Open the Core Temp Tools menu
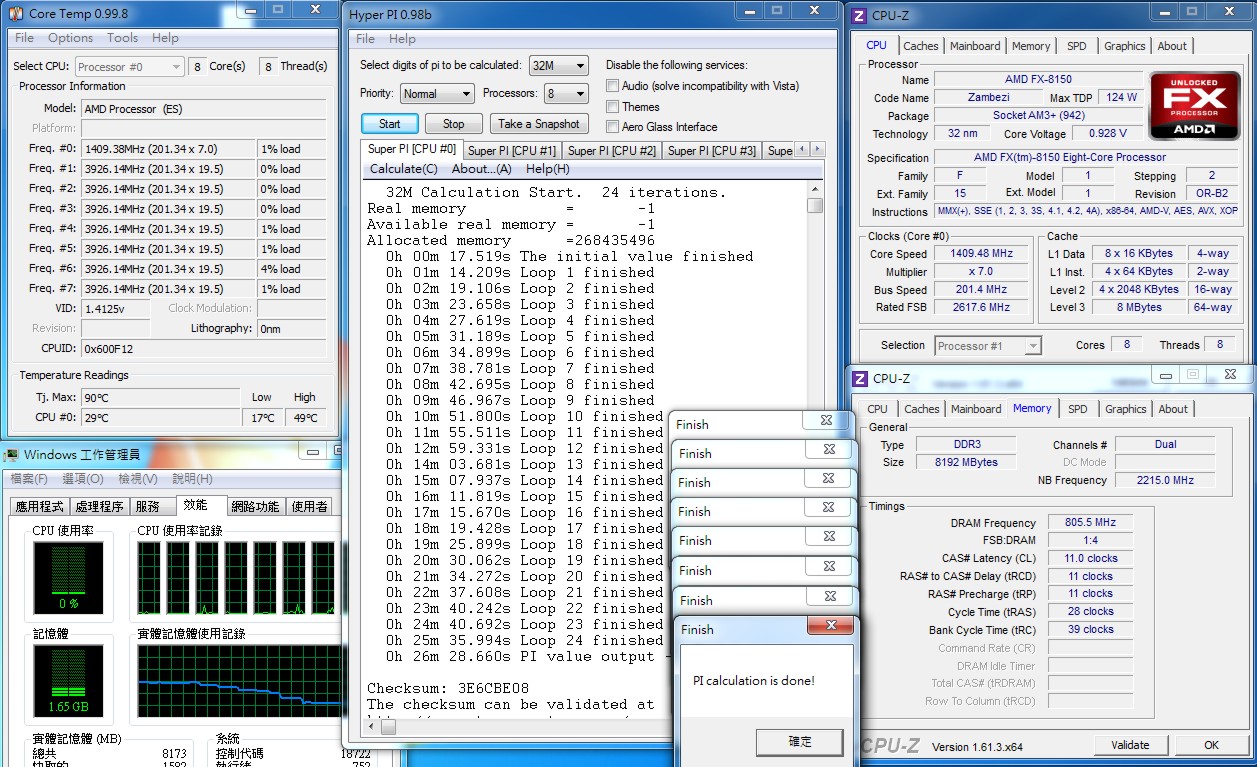The image size is (1257, 767). [x=122, y=38]
